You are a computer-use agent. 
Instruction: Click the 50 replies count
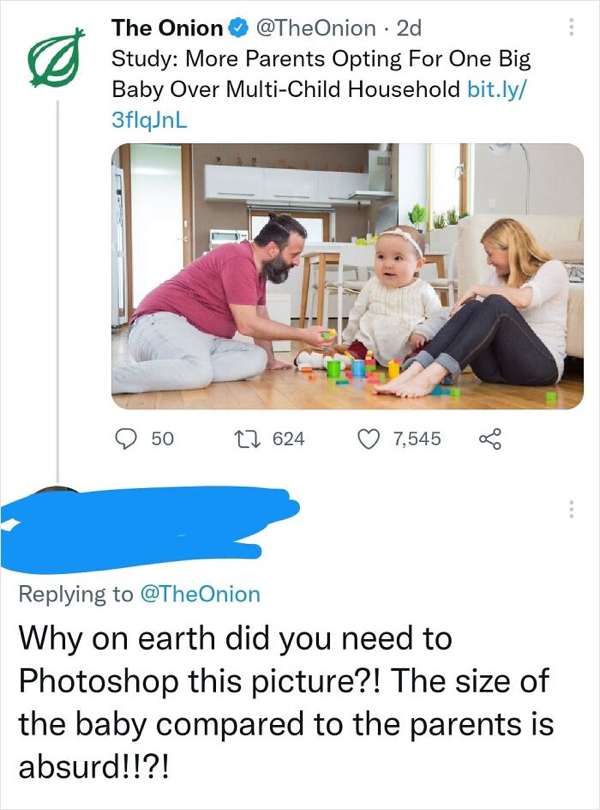pos(162,438)
